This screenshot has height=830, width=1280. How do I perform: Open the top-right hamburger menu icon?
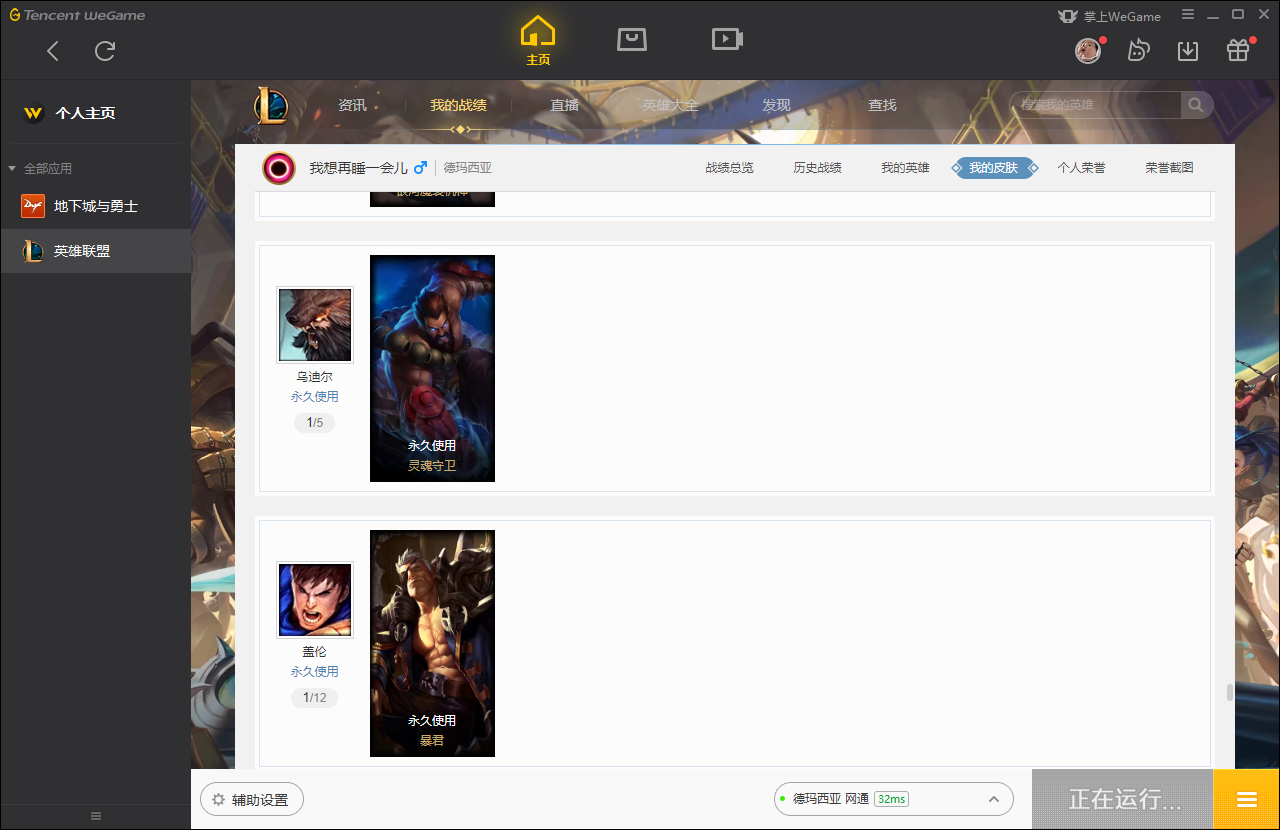tap(1188, 14)
